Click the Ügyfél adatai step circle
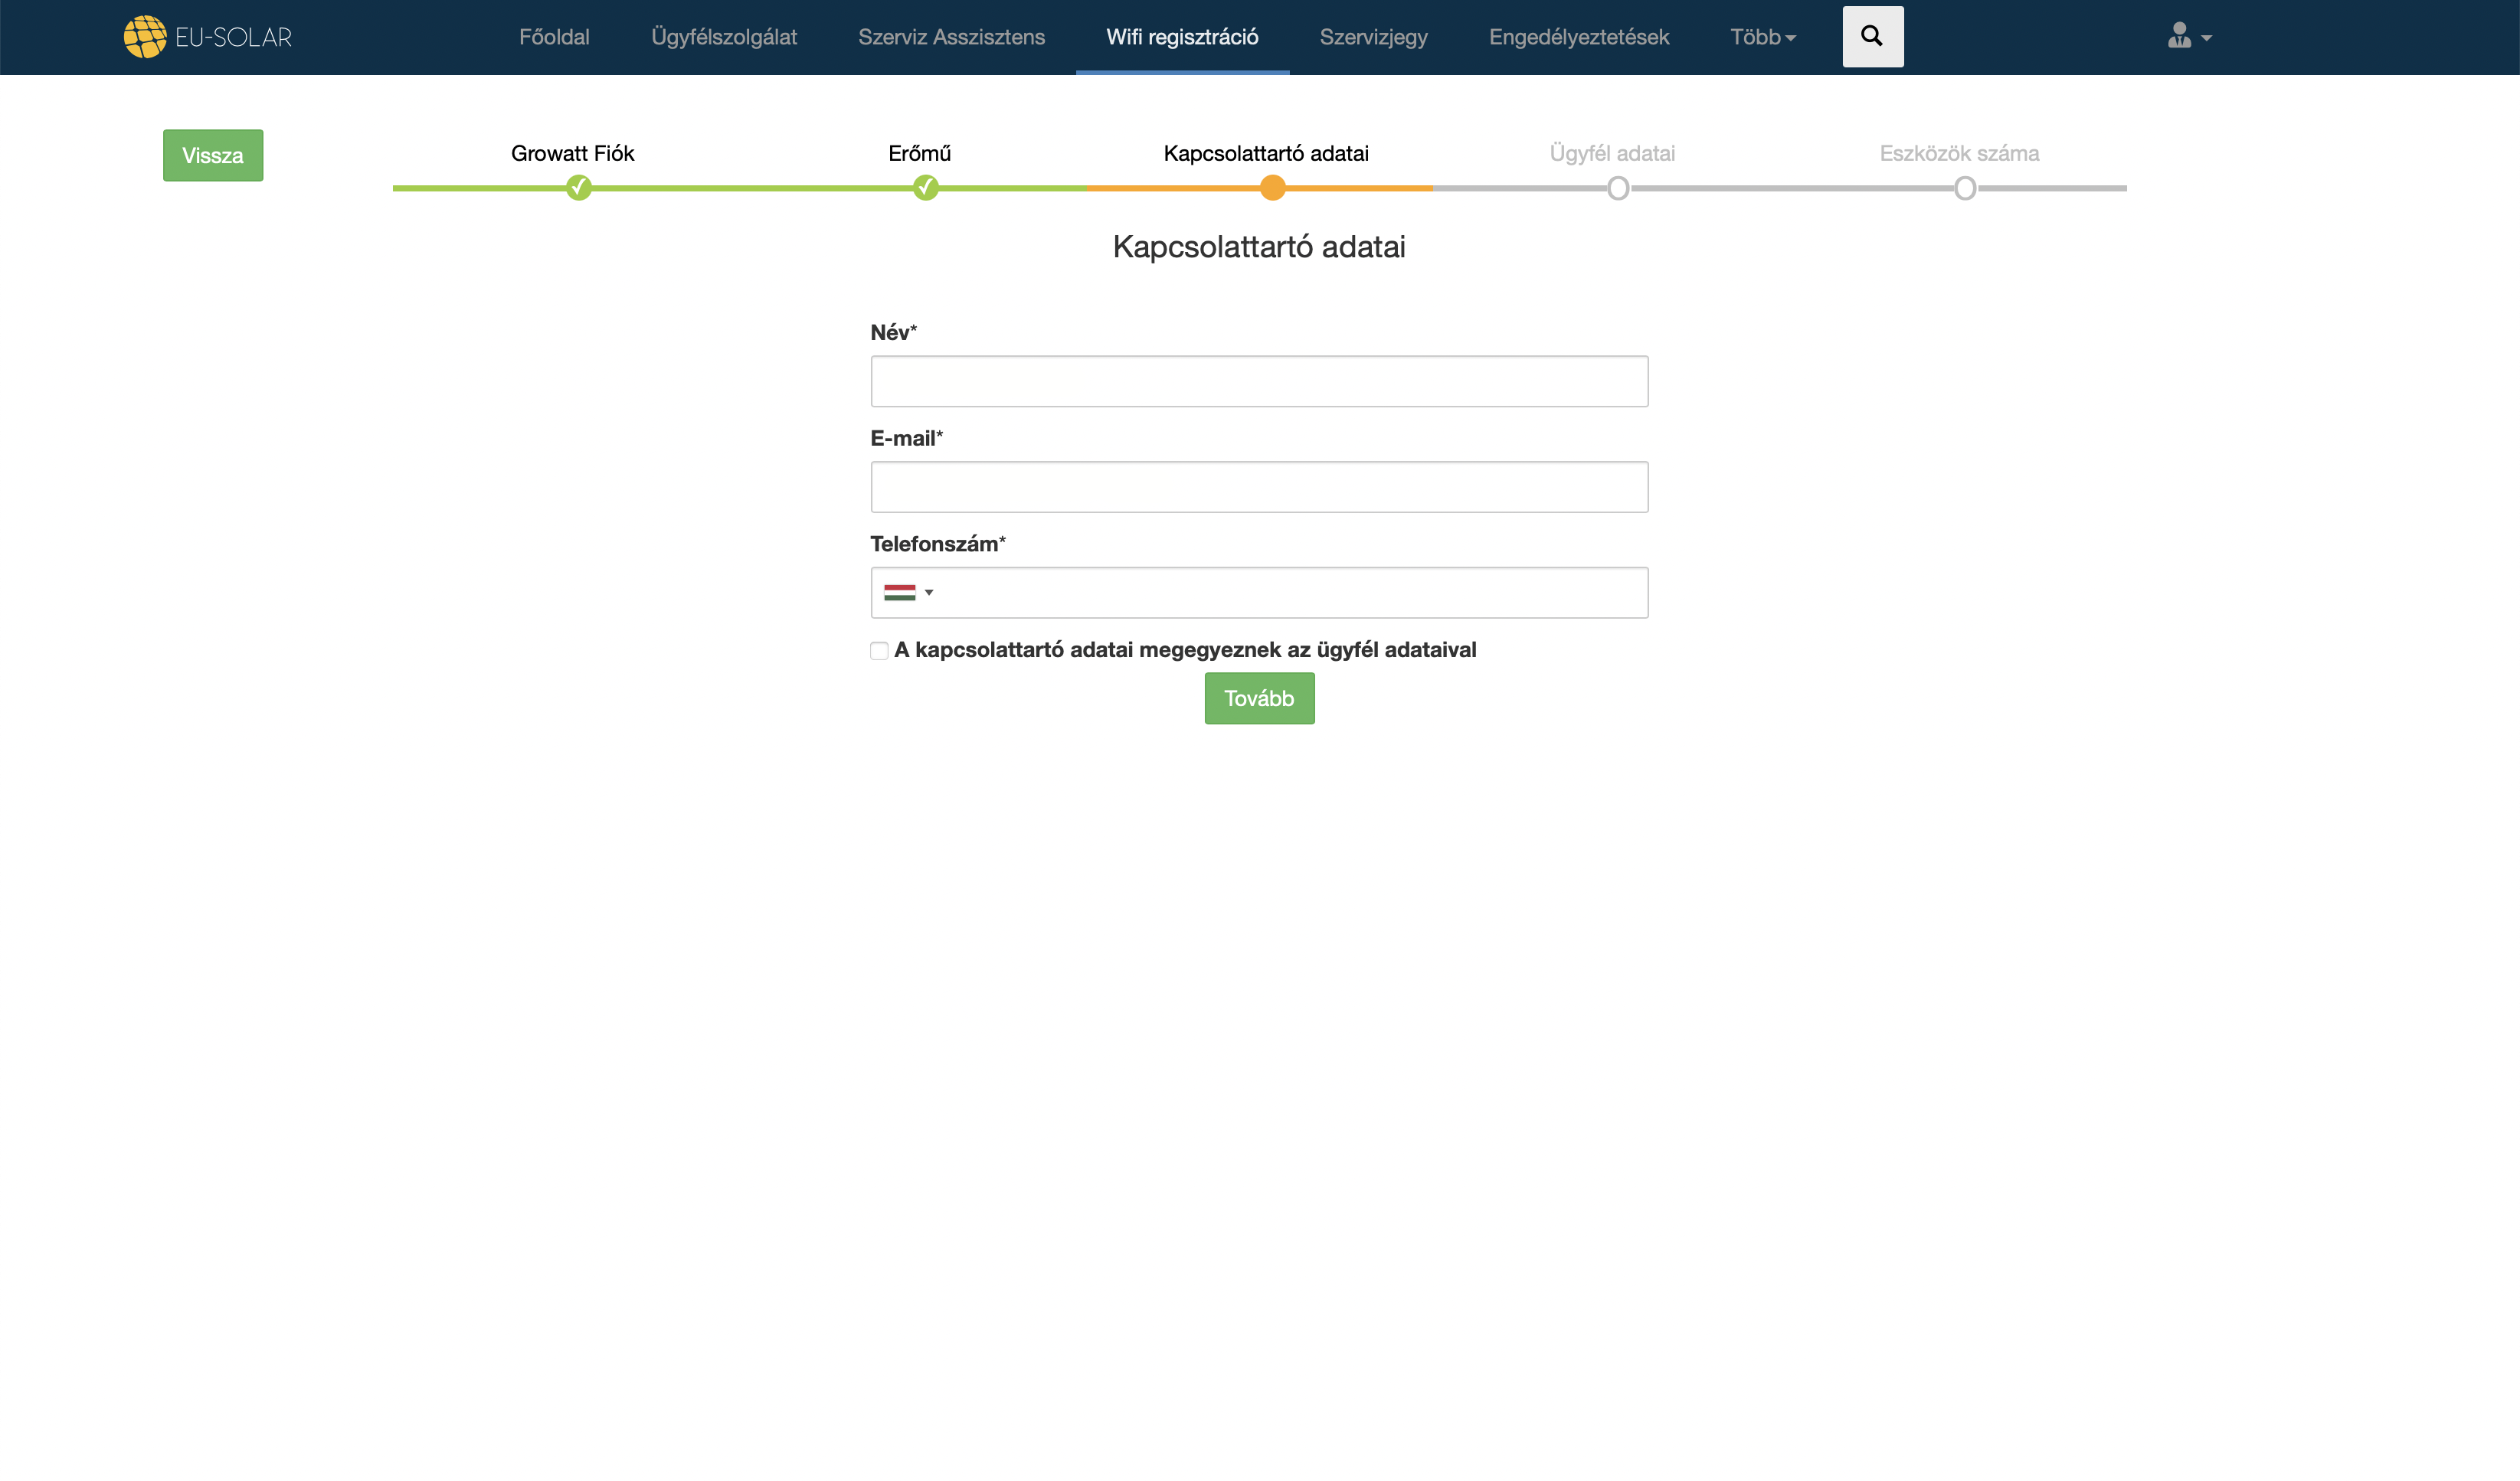The image size is (2520, 1481). 1618,188
